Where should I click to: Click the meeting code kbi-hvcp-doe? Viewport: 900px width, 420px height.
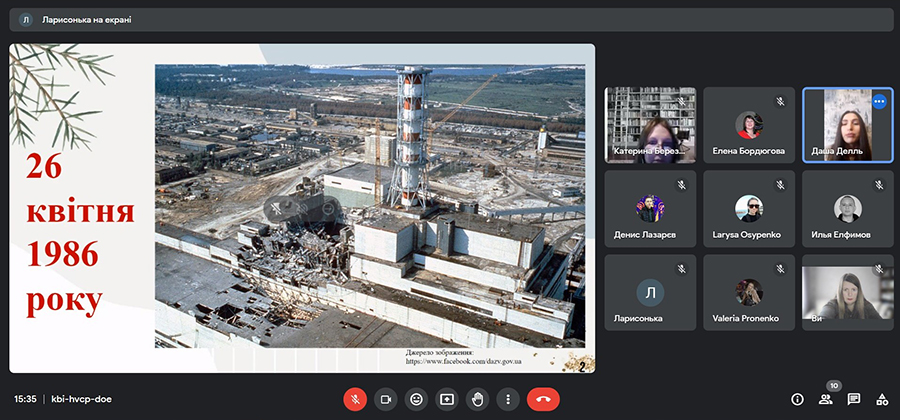[81, 399]
